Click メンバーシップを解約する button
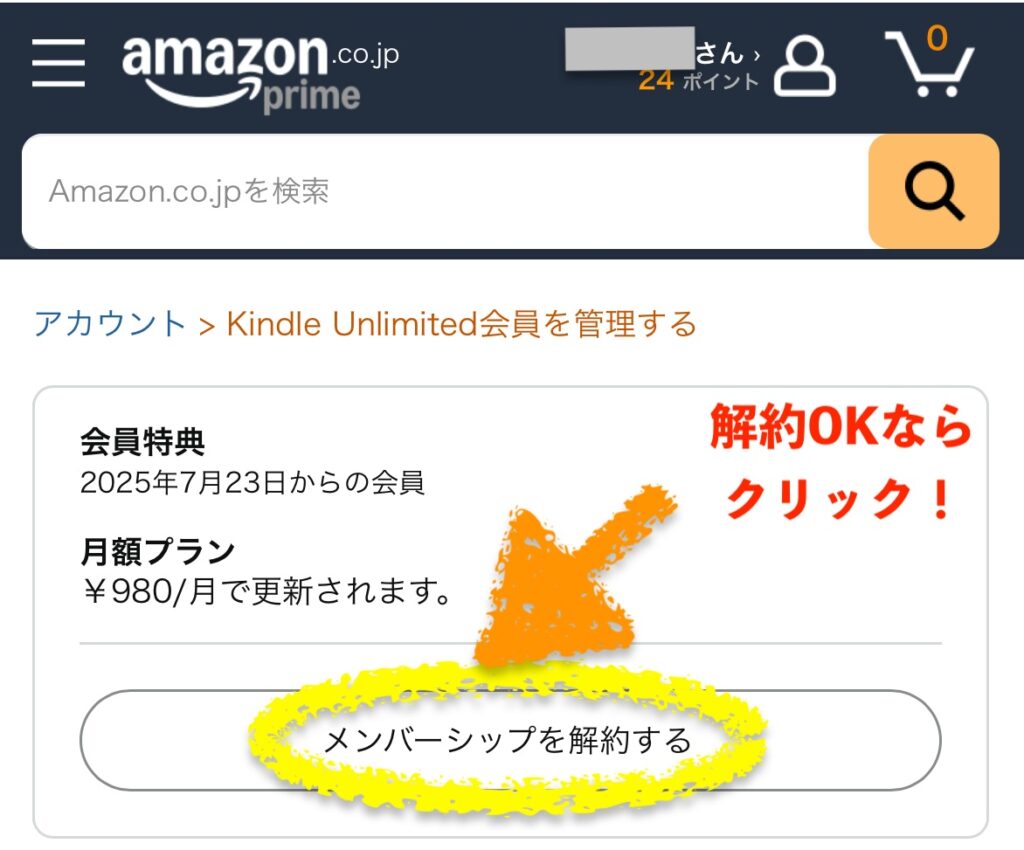Viewport: 1024px width, 850px height. pyautogui.click(x=510, y=740)
